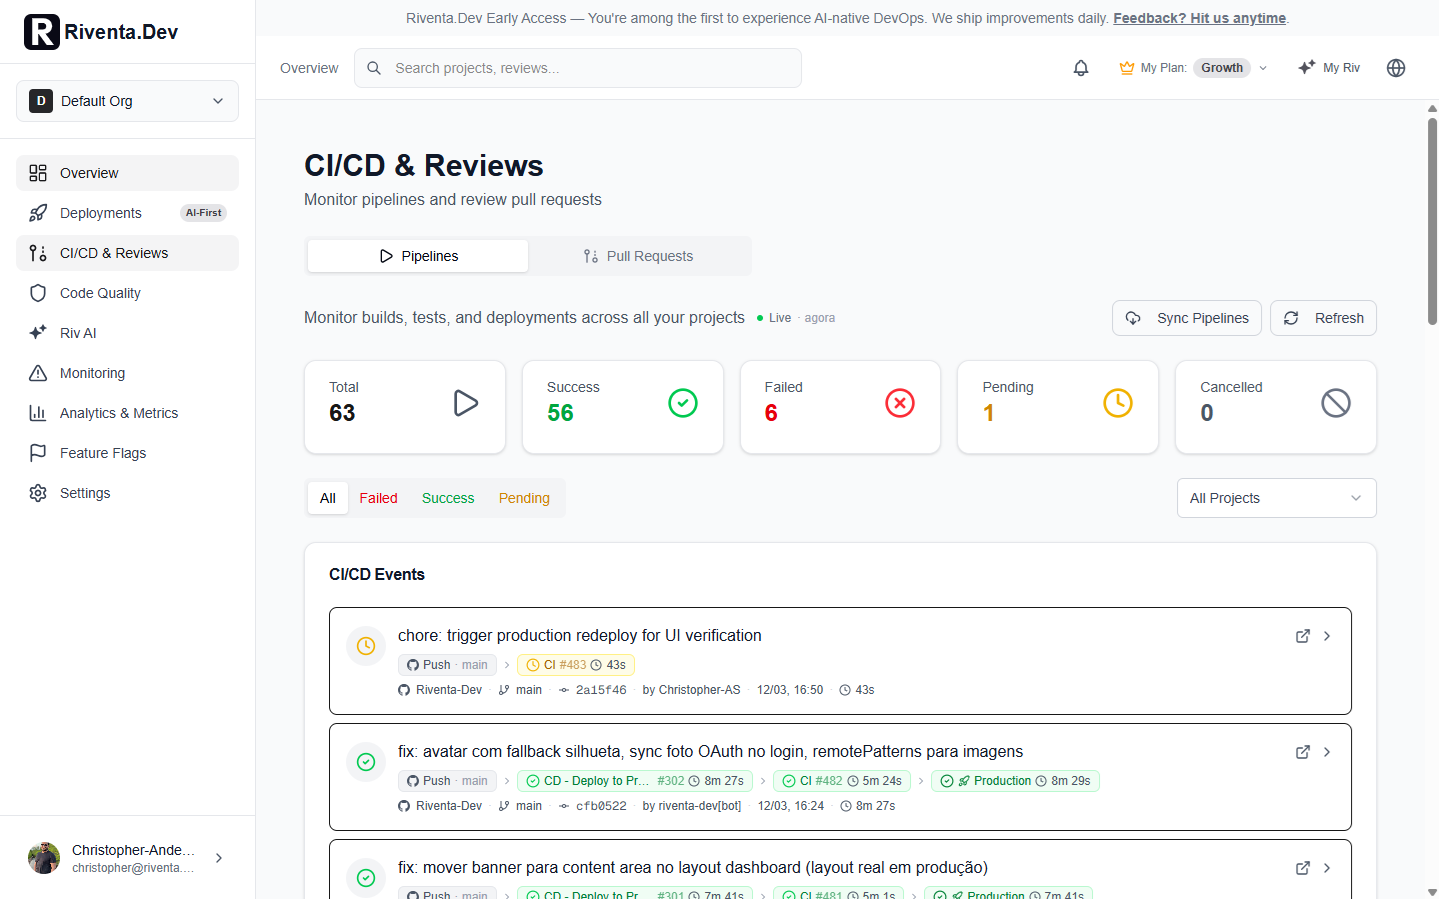This screenshot has height=899, width=1439.
Task: Switch to the Pull Requests tab
Action: (639, 256)
